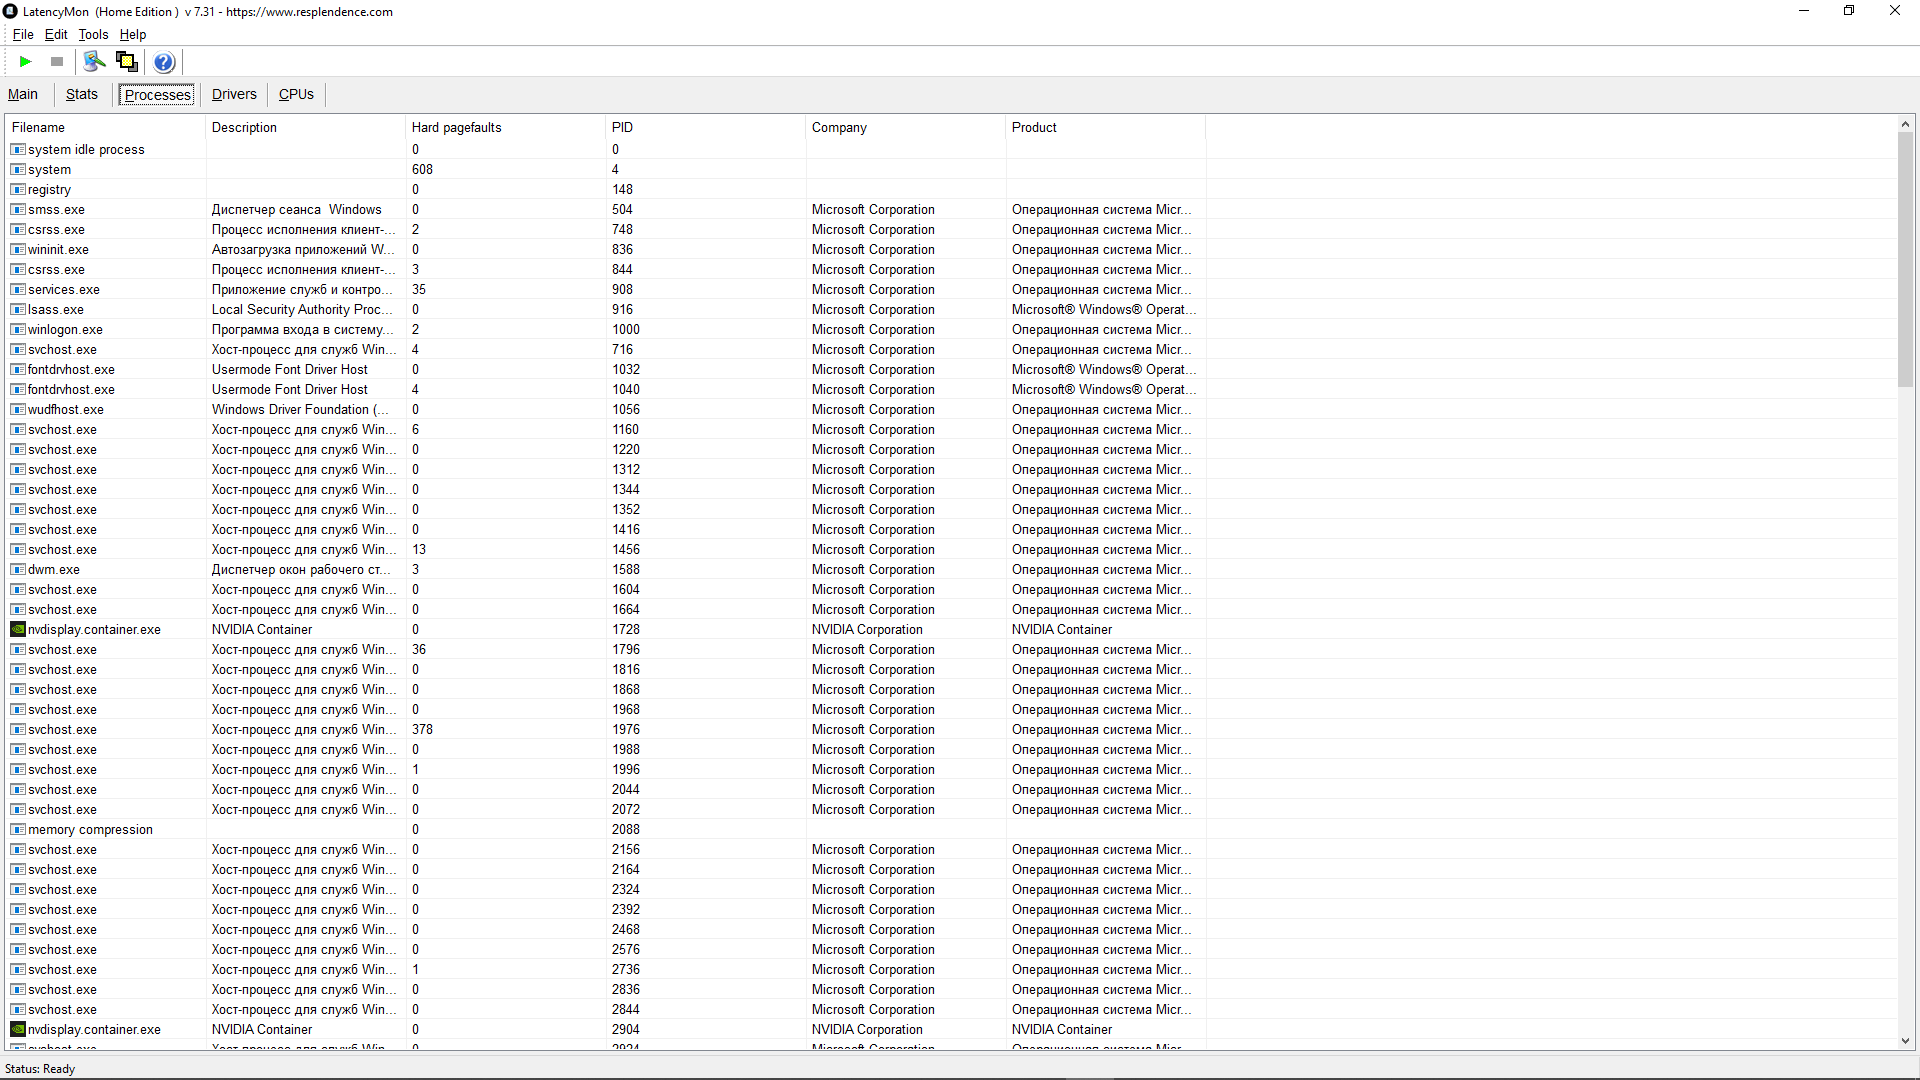Sort by Hard pagefaults column header
Viewport: 1920px width, 1080px height.
[x=506, y=127]
